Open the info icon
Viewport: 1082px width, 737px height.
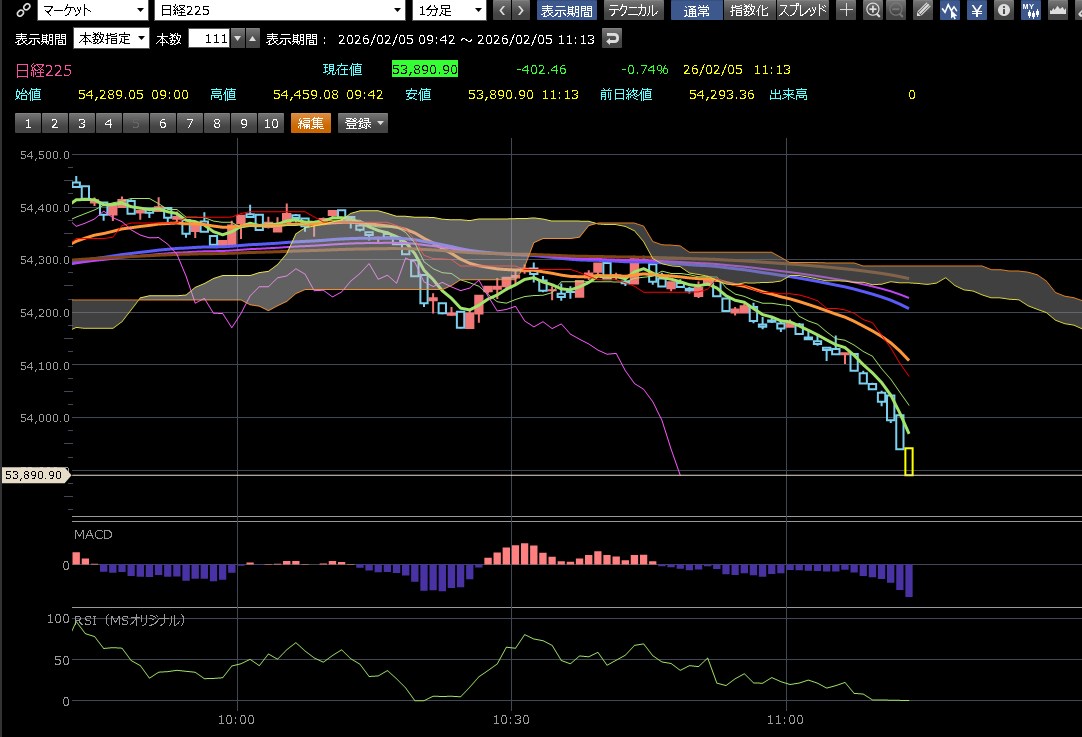pyautogui.click(x=1003, y=11)
